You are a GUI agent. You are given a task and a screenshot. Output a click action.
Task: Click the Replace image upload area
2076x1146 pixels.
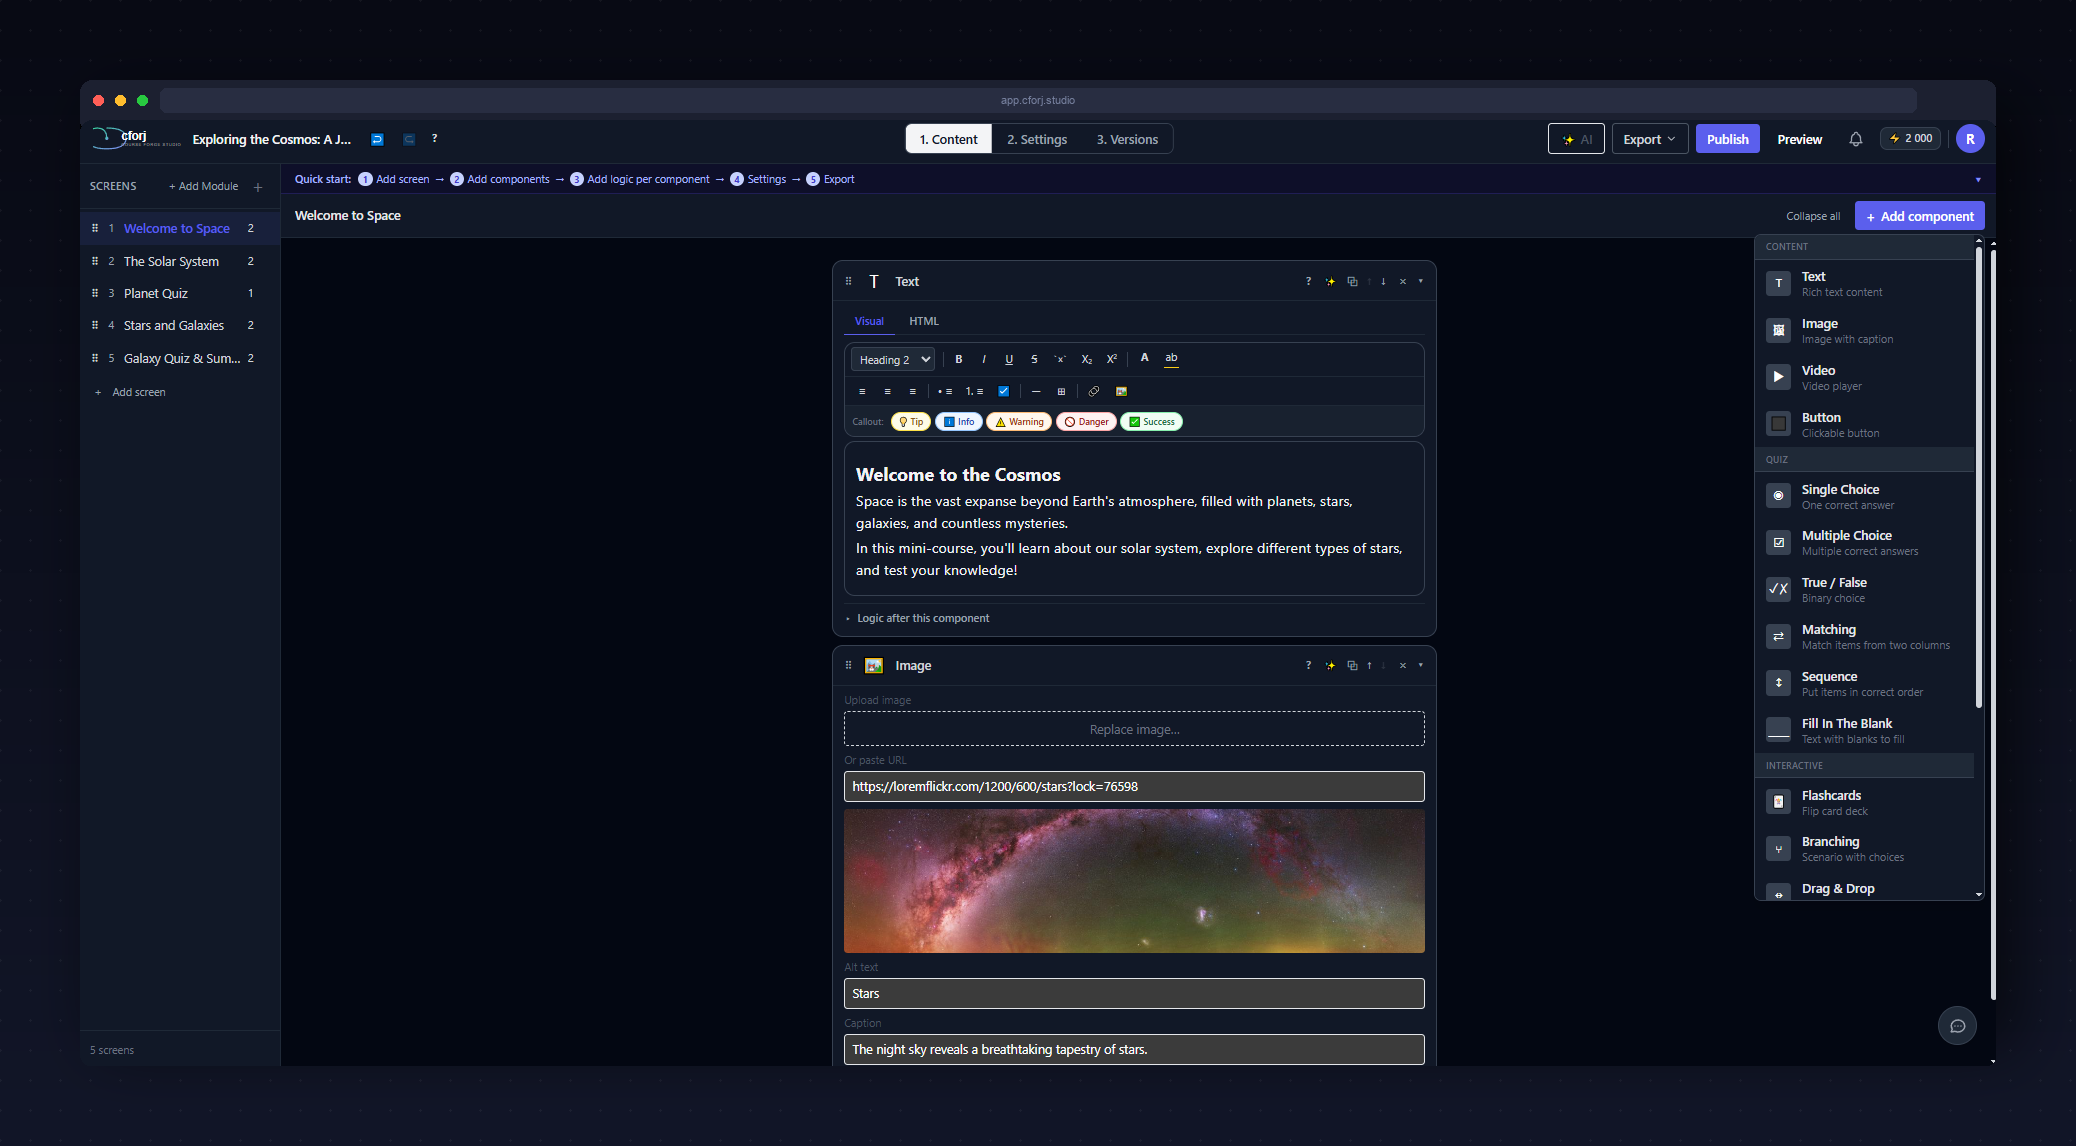1134,729
